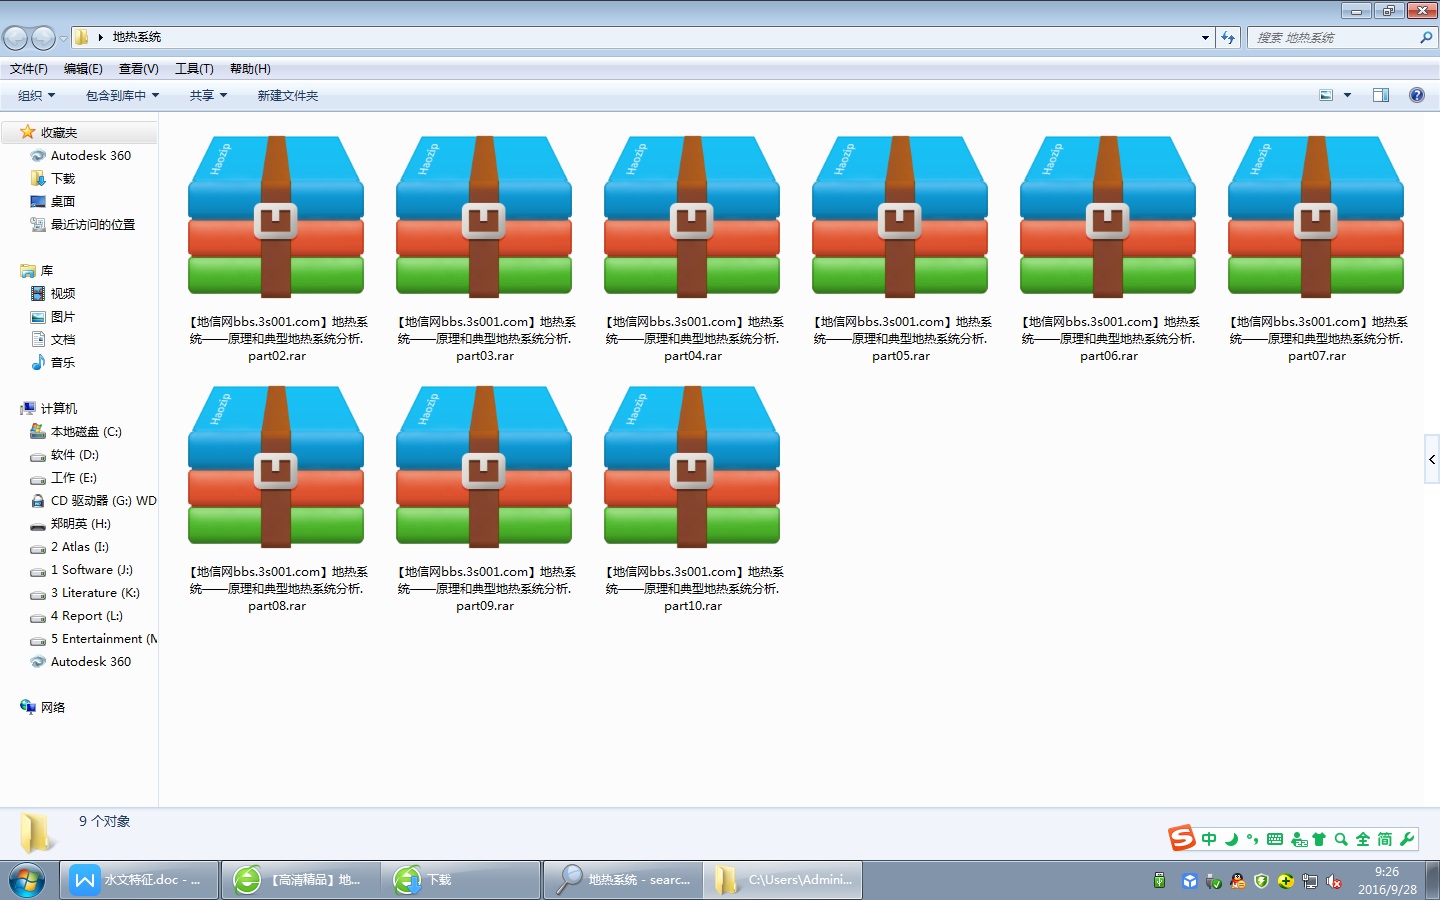Click Sogou toolbar magnifier search icon

click(1341, 839)
